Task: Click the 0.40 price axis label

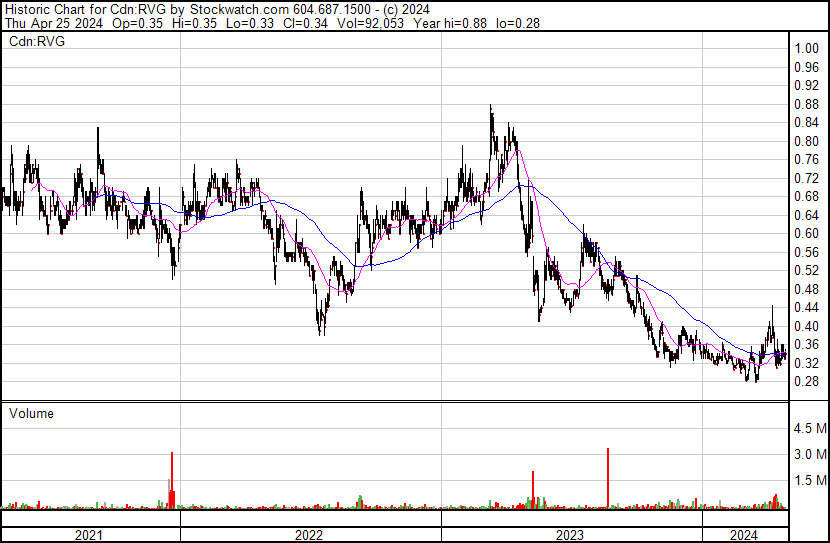Action: 807,326
